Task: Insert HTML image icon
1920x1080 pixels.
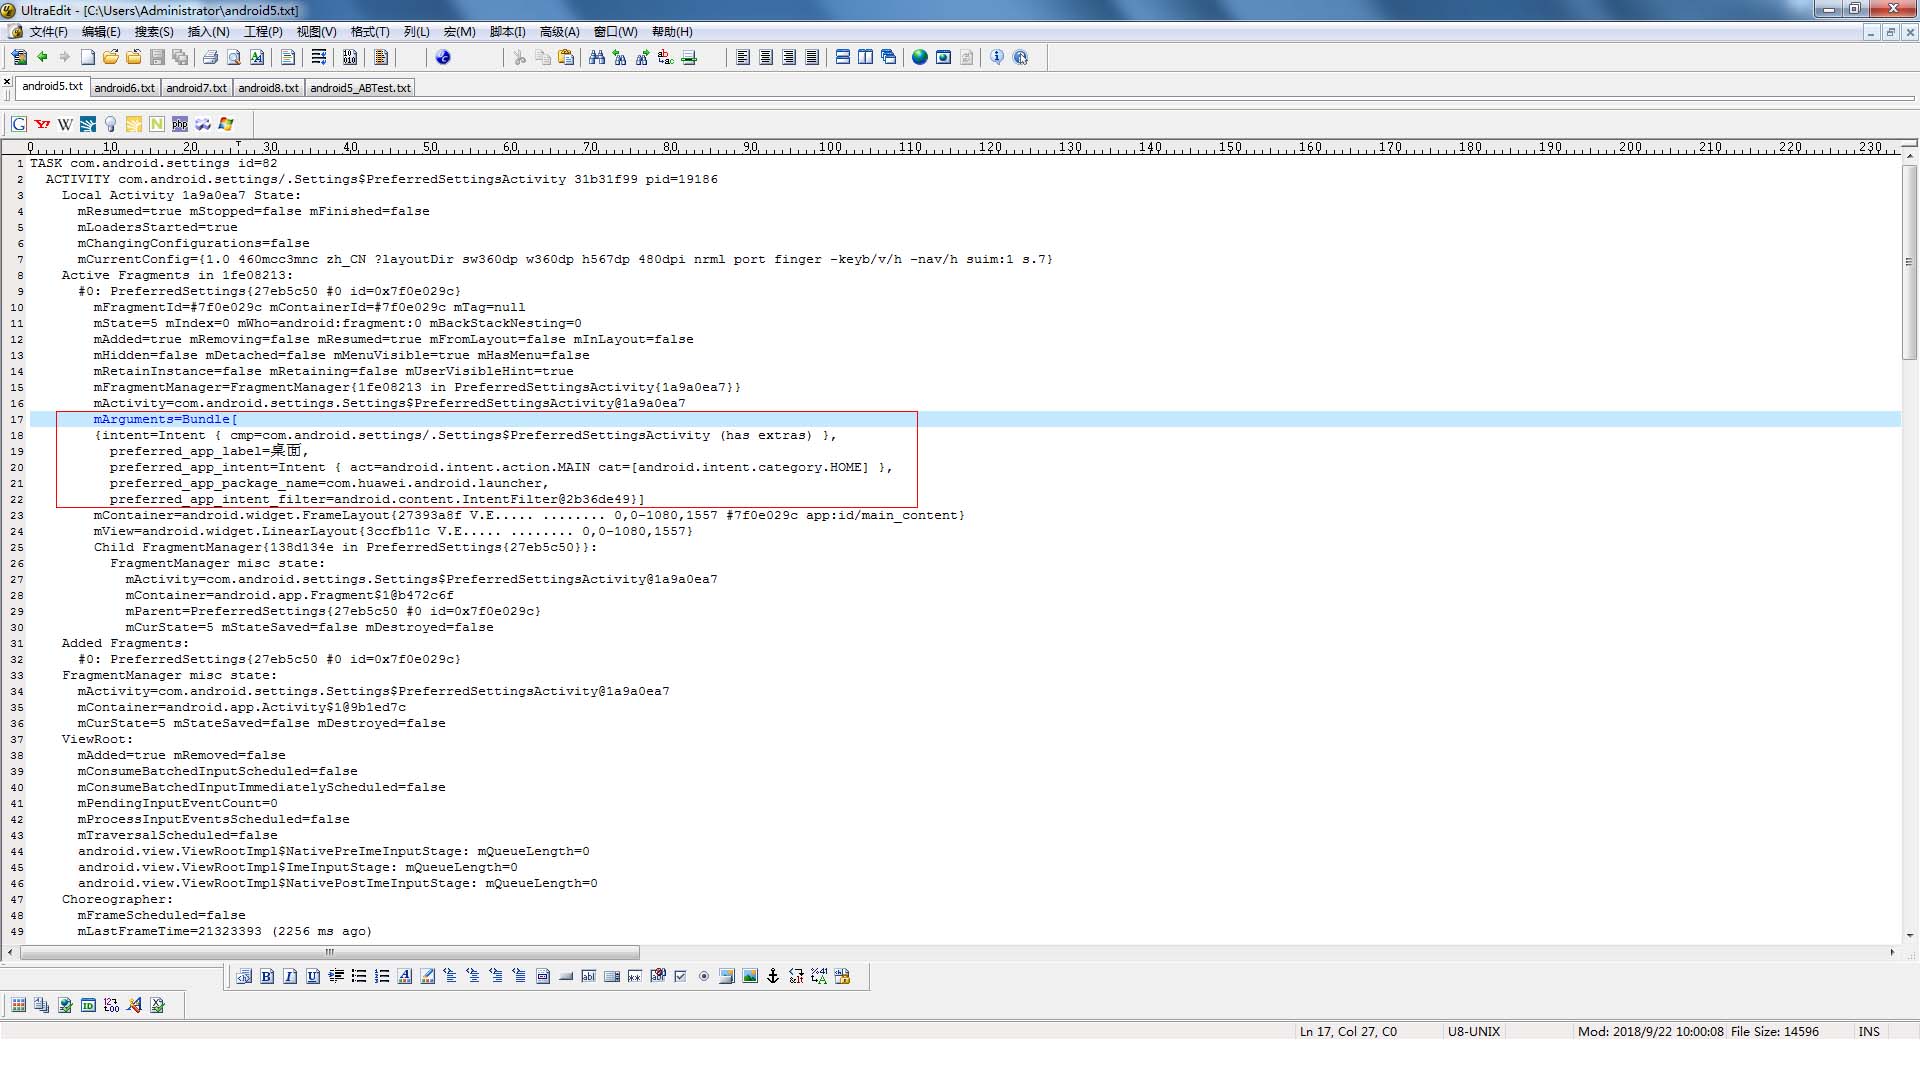Action: [750, 976]
